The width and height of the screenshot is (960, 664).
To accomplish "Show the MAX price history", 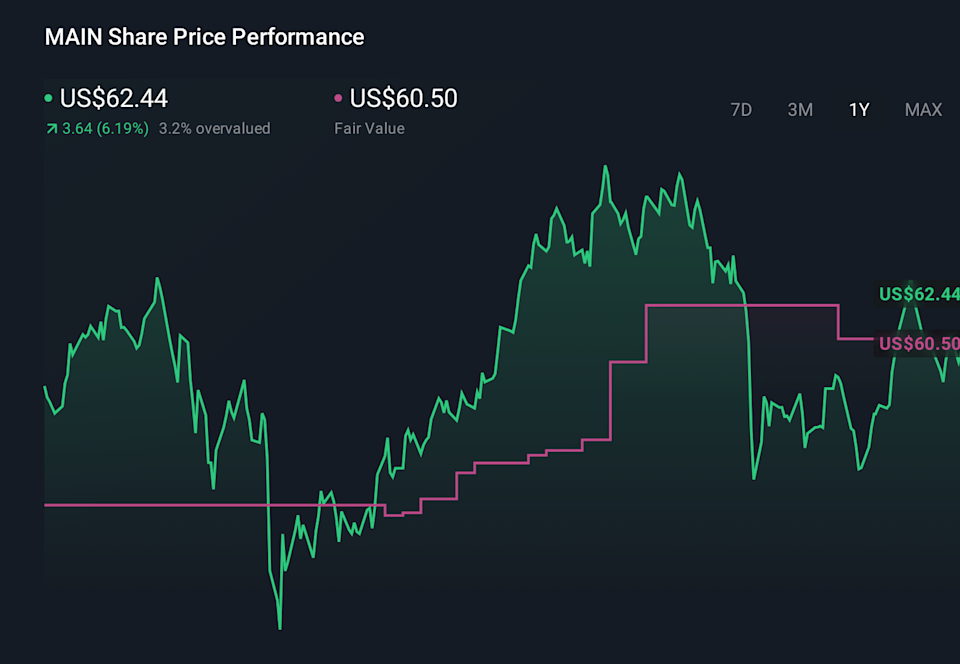I will point(923,110).
